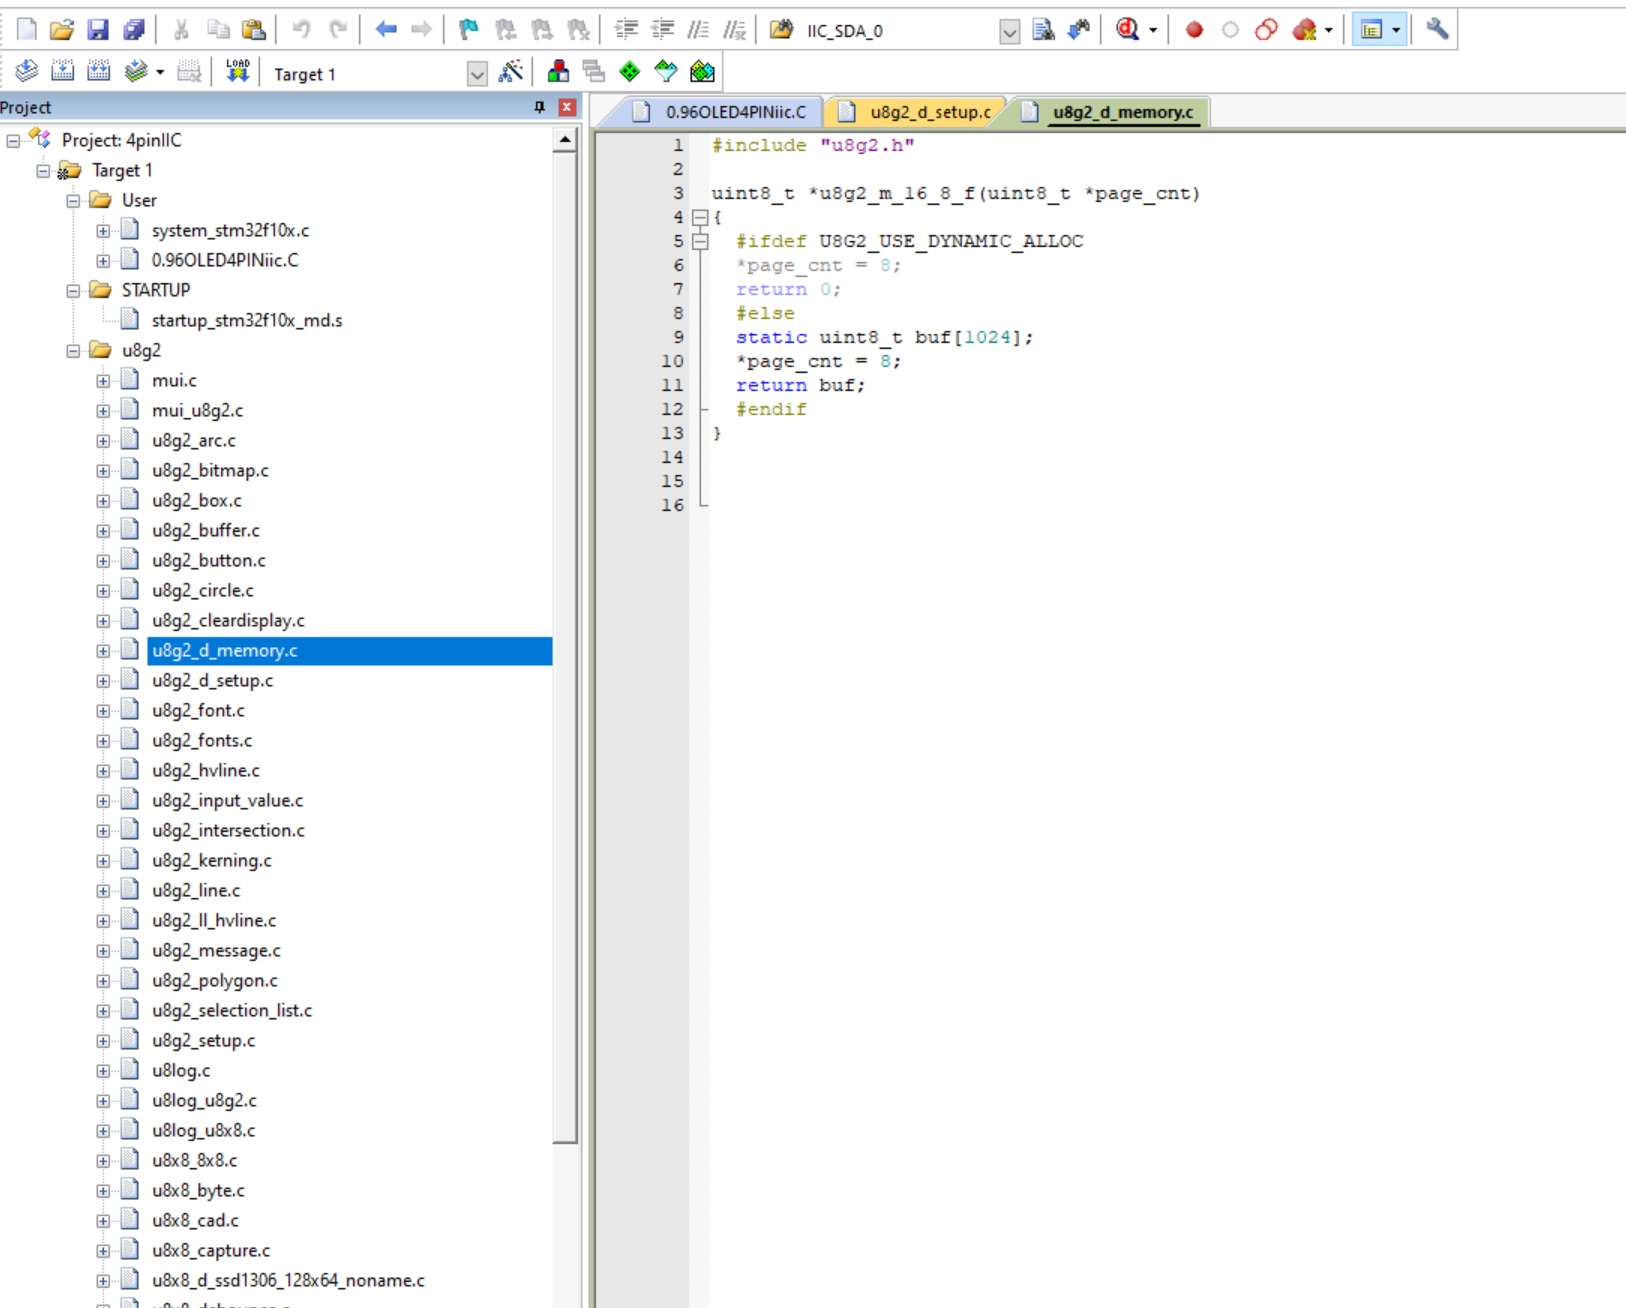Select u8g2_font.c in project tree

[x=198, y=710]
